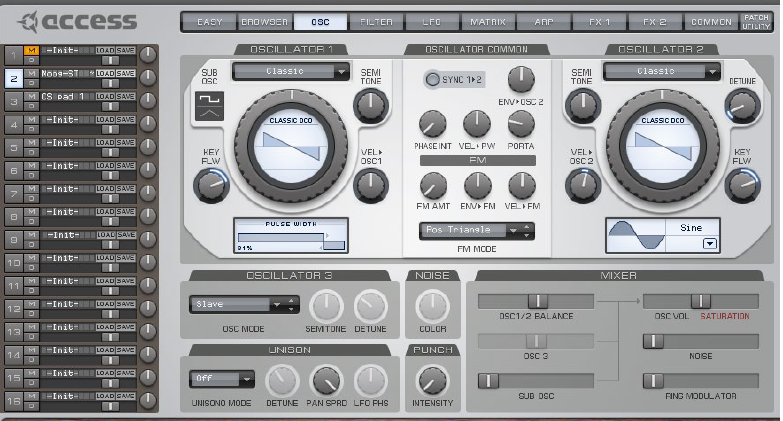The height and width of the screenshot is (421, 783).
Task: Switch to the Matrix tab
Action: point(487,22)
